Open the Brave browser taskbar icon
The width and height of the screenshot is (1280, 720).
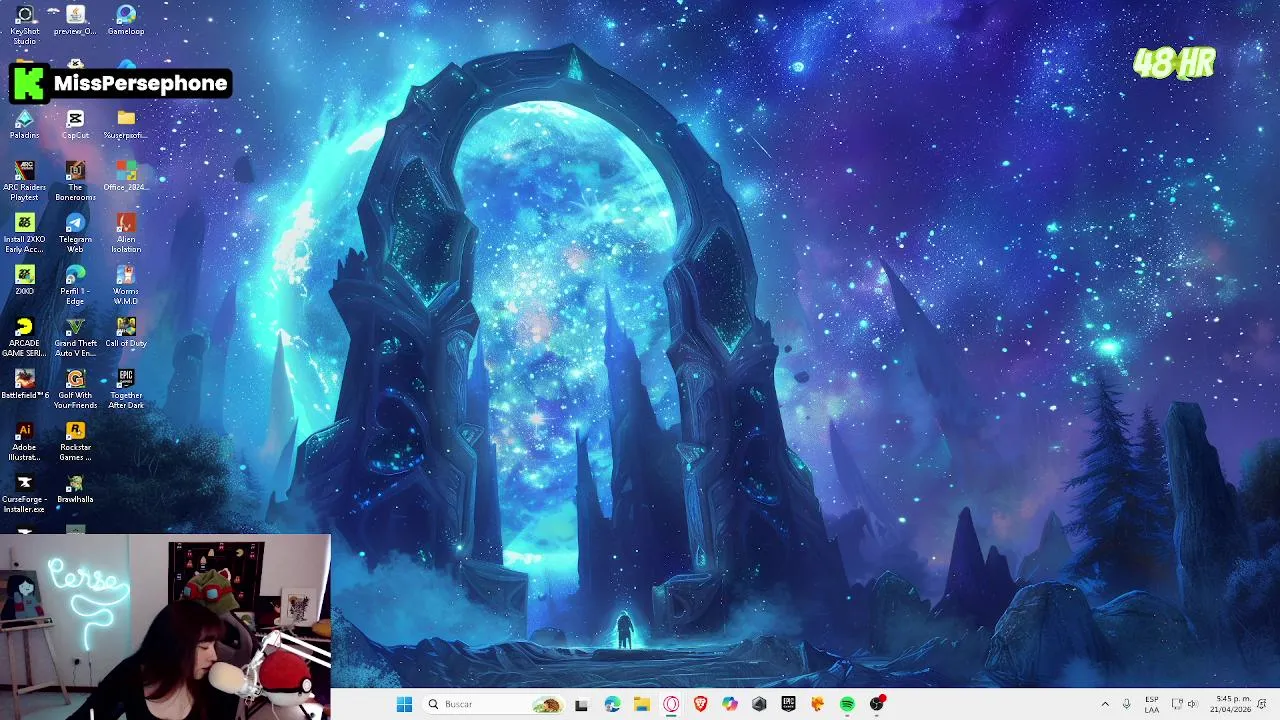point(700,704)
